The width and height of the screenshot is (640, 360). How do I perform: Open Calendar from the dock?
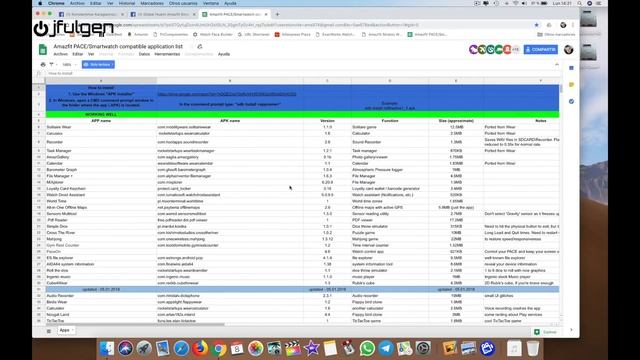237,348
